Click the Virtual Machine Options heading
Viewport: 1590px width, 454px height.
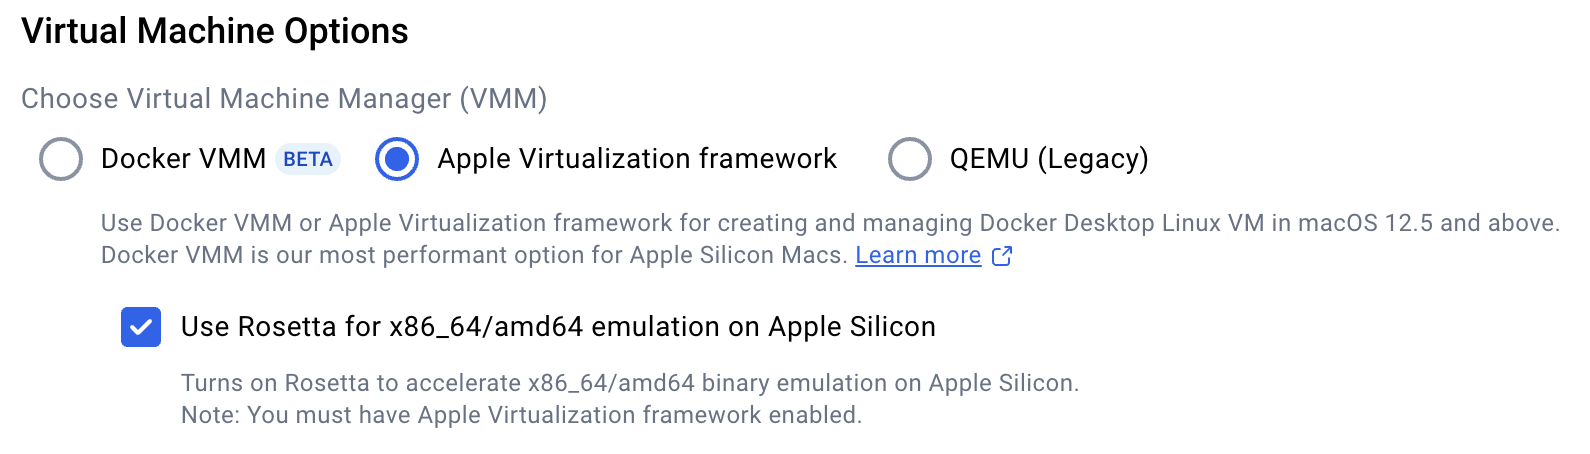click(x=215, y=31)
